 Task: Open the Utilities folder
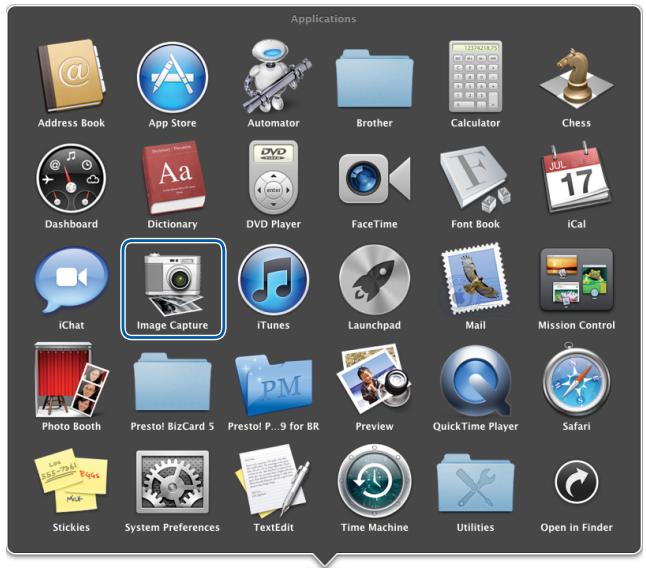pyautogui.click(x=475, y=483)
